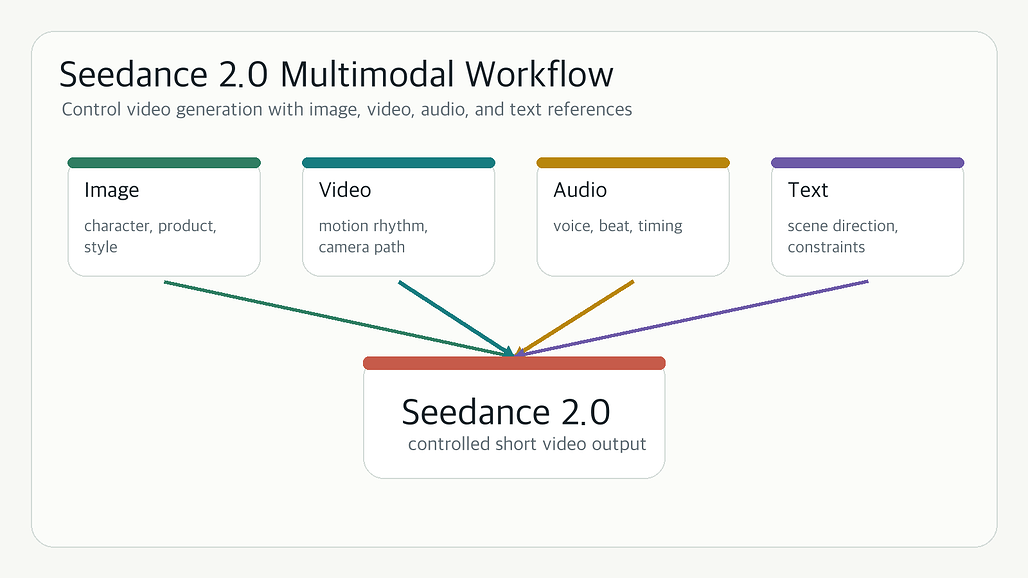Click 'scene direction, constraints' description
Viewport: 1028px width, 578px height.
[x=842, y=236]
